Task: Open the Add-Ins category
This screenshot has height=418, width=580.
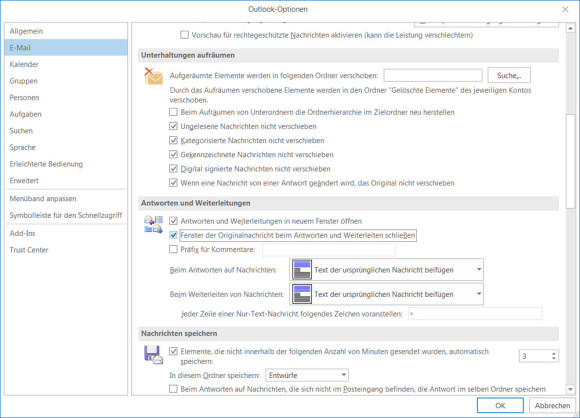Action: 66,233
